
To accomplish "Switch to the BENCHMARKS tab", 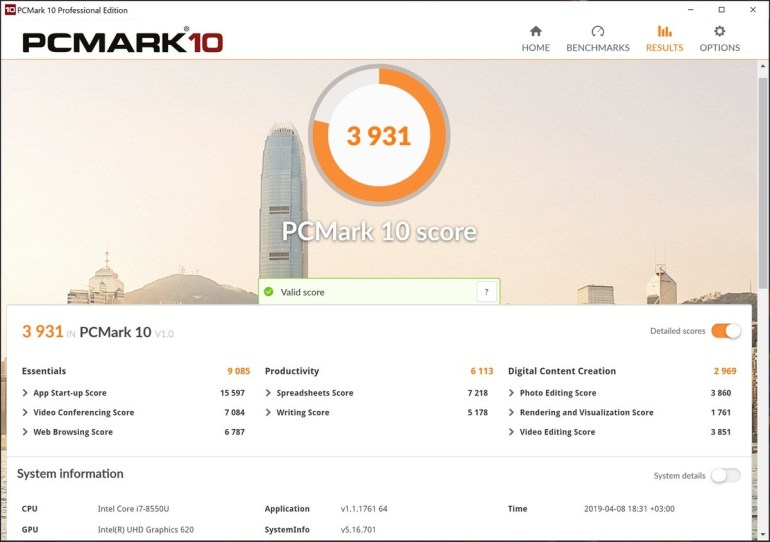I will pyautogui.click(x=598, y=47).
